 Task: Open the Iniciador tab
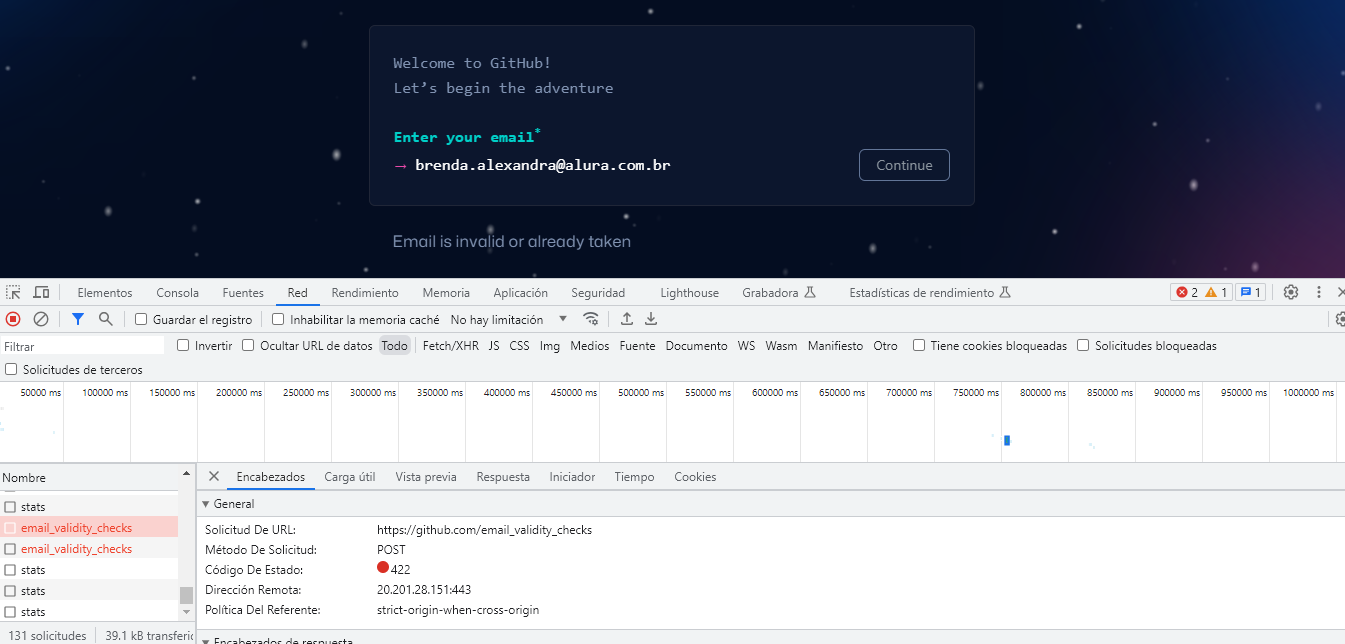tap(572, 477)
